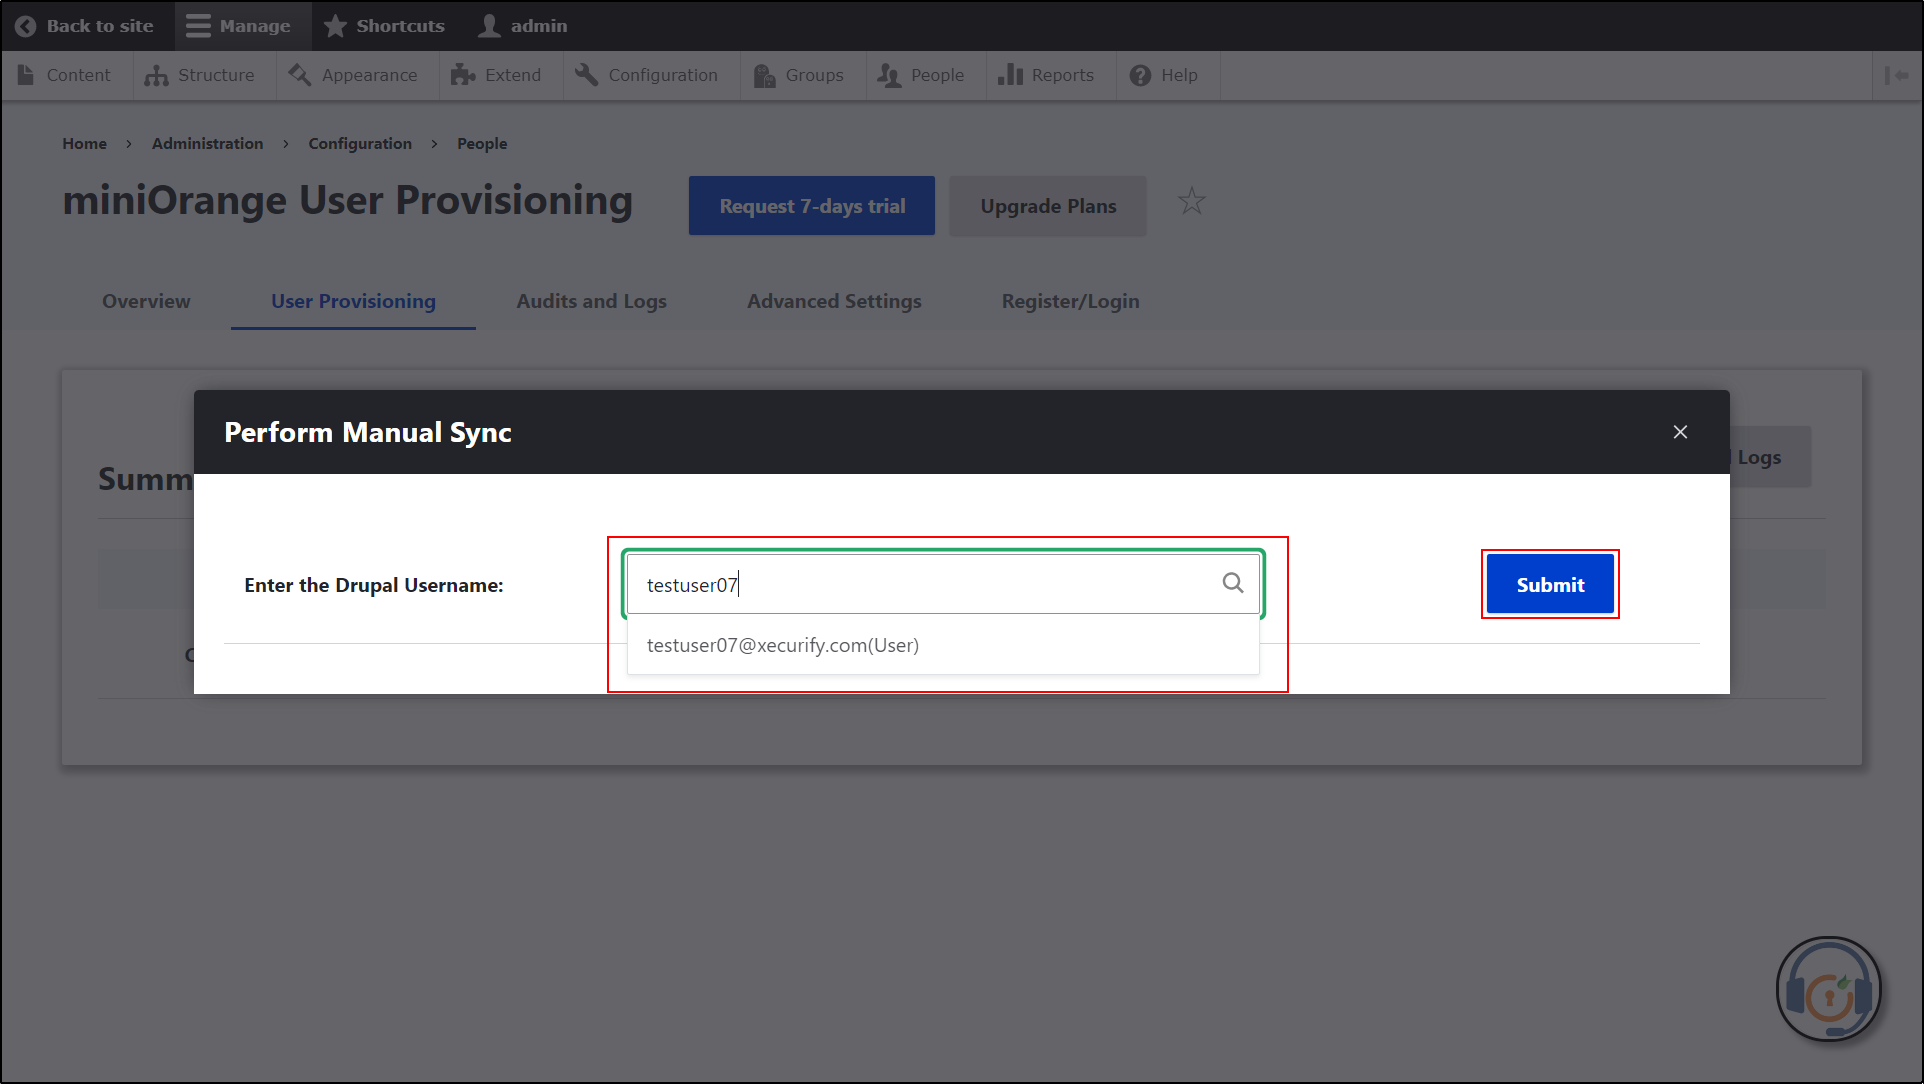Screen dimensions: 1924x1084
Task: Open the Configuration wrench icon
Action: point(586,74)
